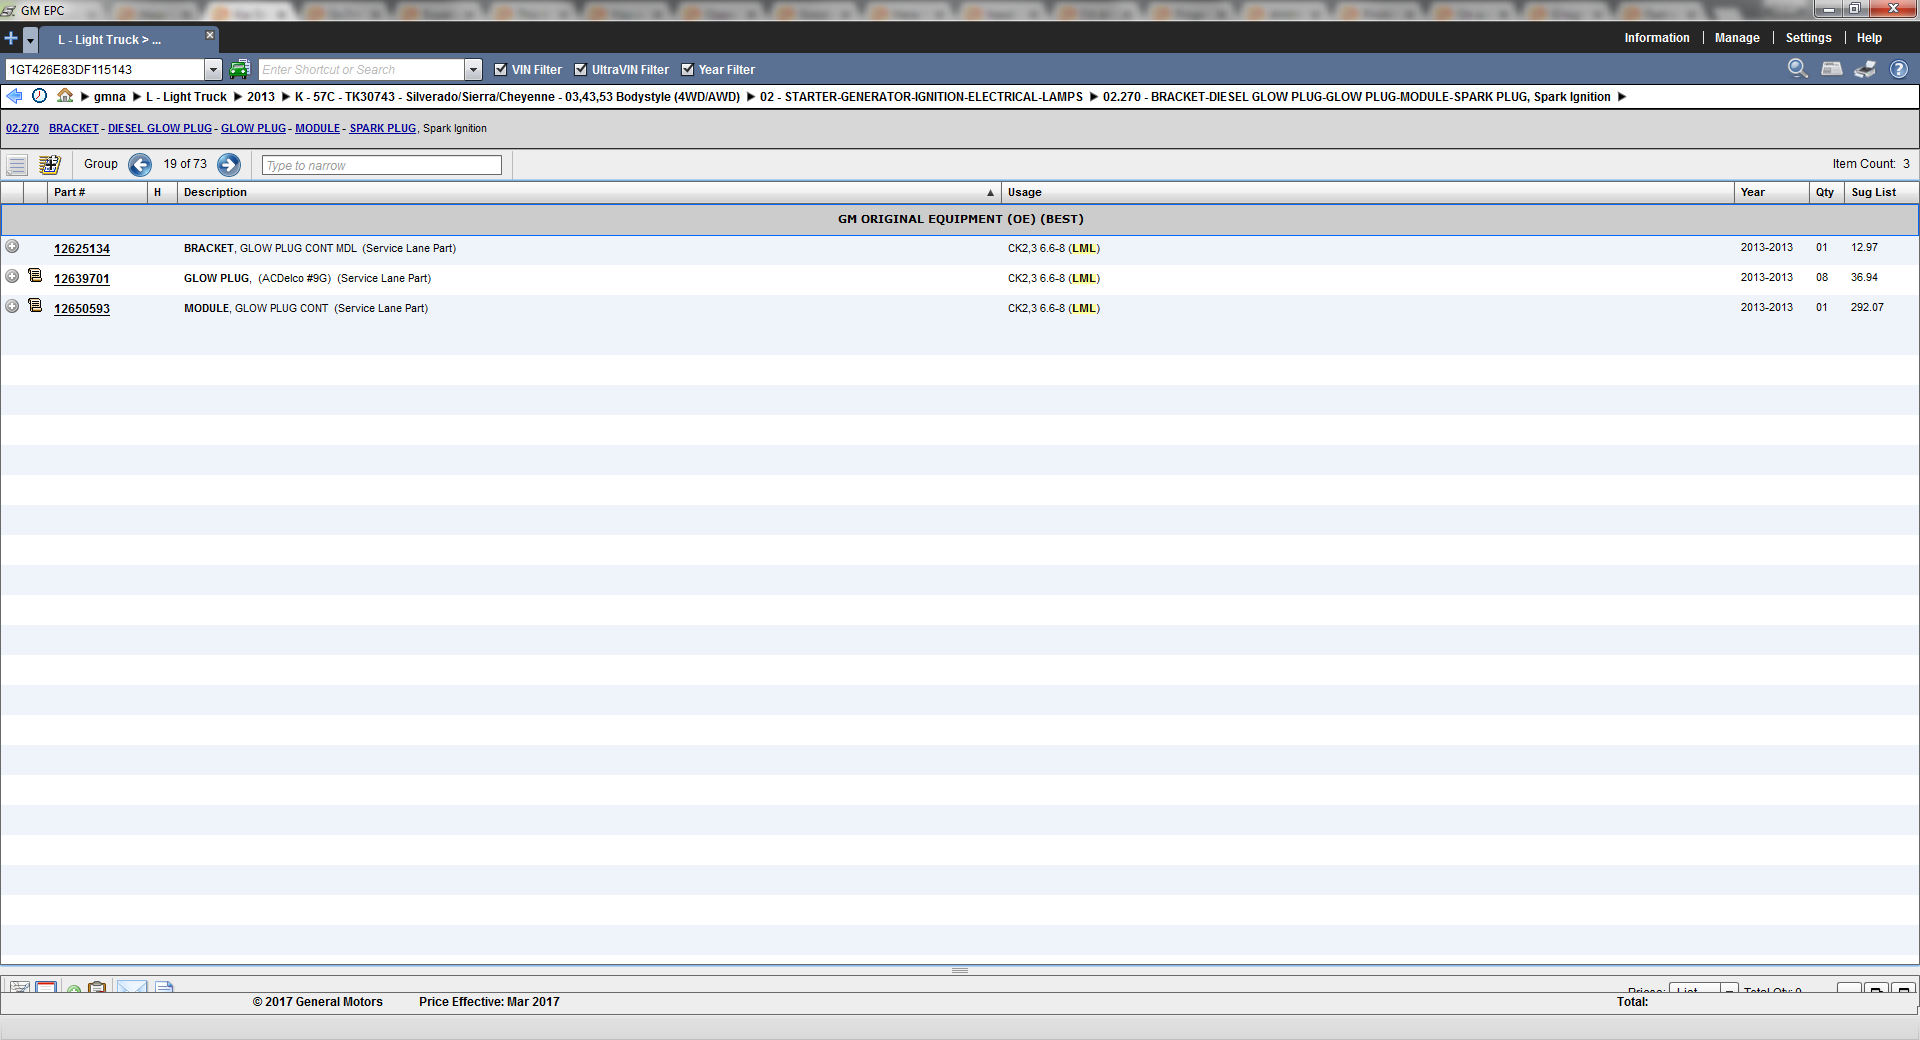The image size is (1920, 1040).
Task: Open notes icon for part 12639701
Action: [x=35, y=275]
